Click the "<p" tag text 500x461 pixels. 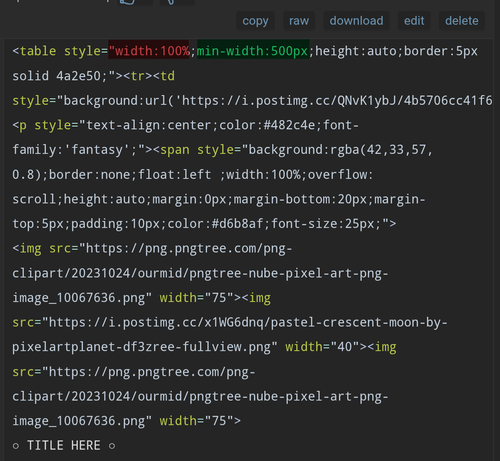pyautogui.click(x=20, y=126)
